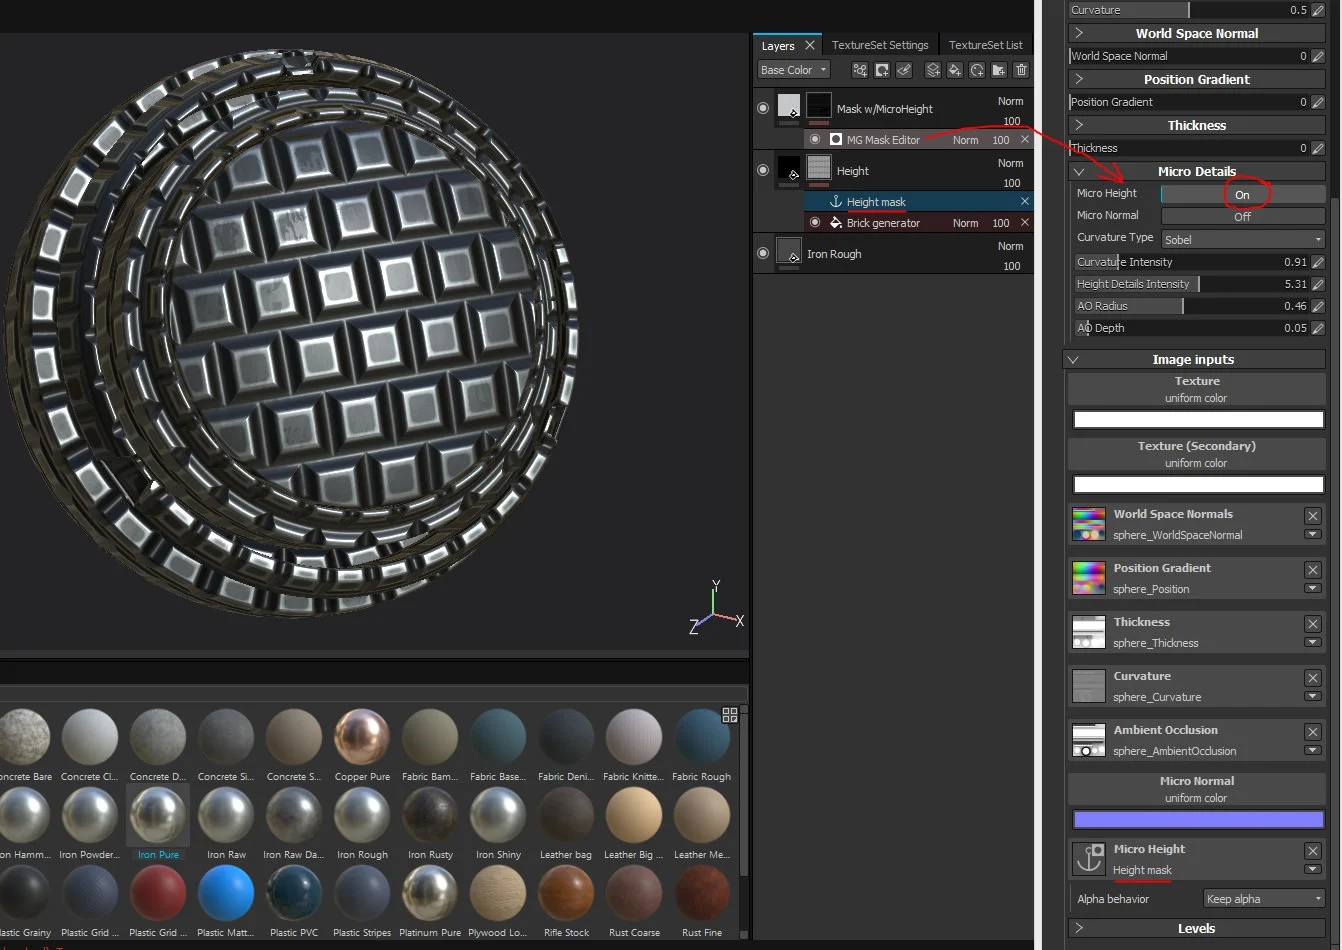
Task: Delete the MG Mask Editor effect
Action: 1025,140
